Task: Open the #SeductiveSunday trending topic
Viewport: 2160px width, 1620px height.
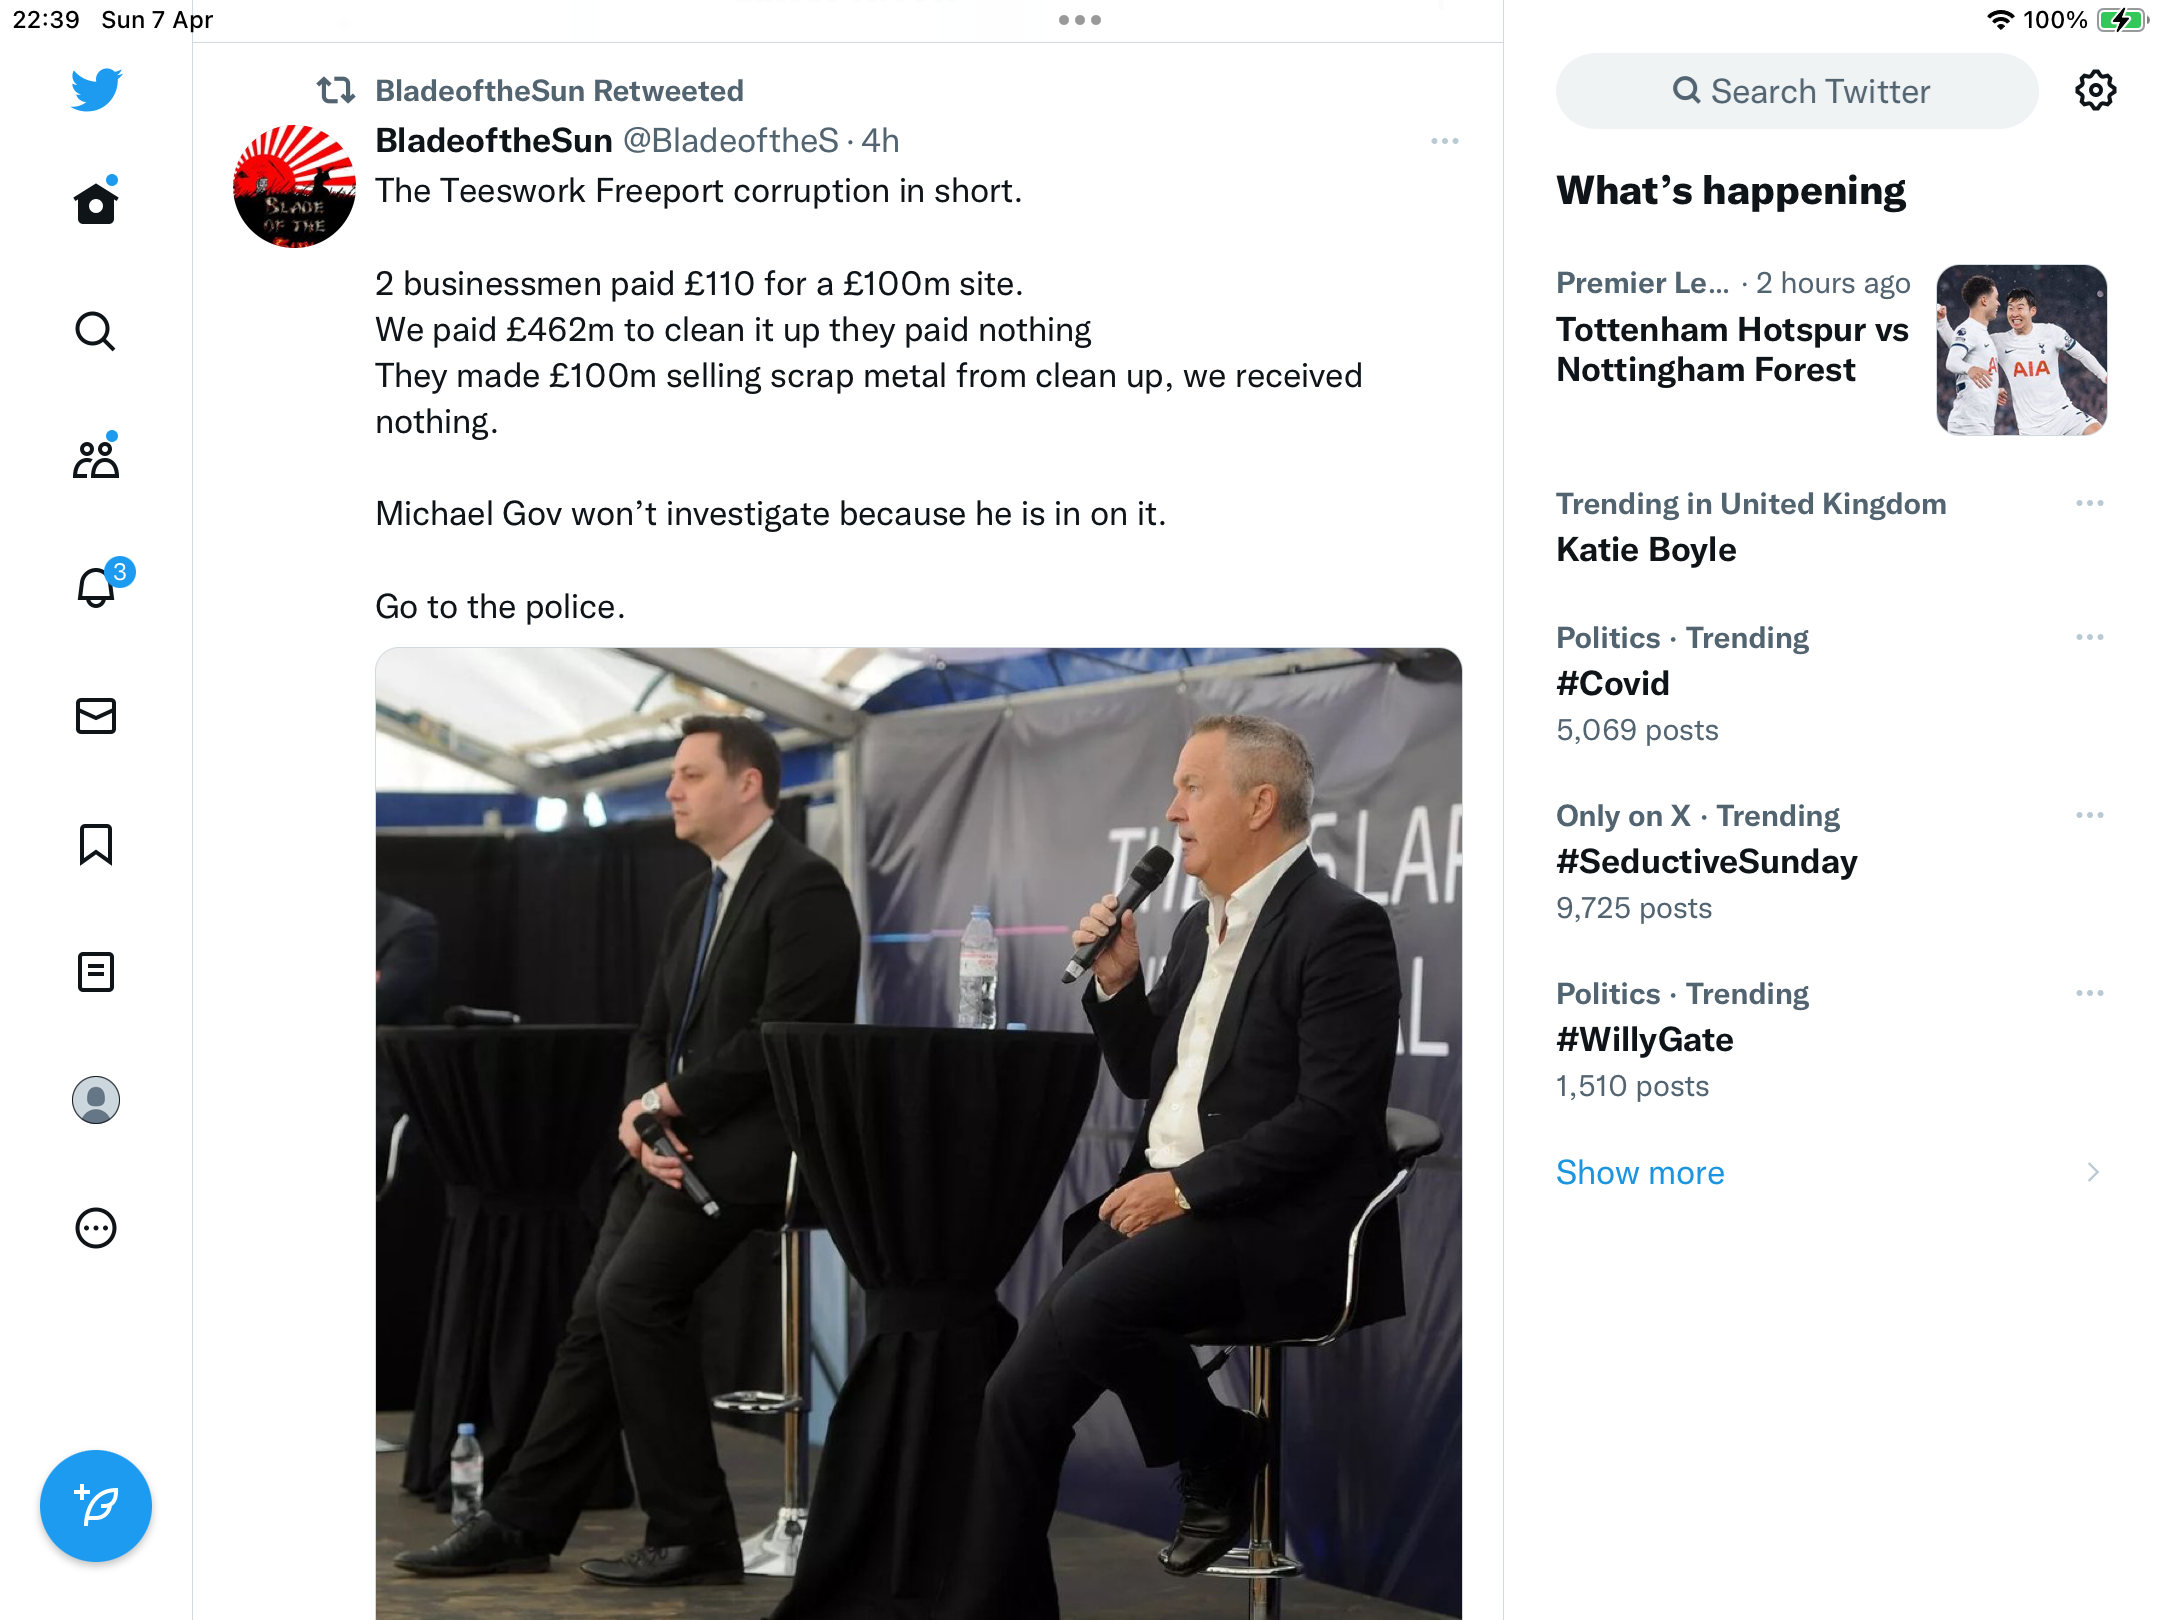Action: (x=1706, y=861)
